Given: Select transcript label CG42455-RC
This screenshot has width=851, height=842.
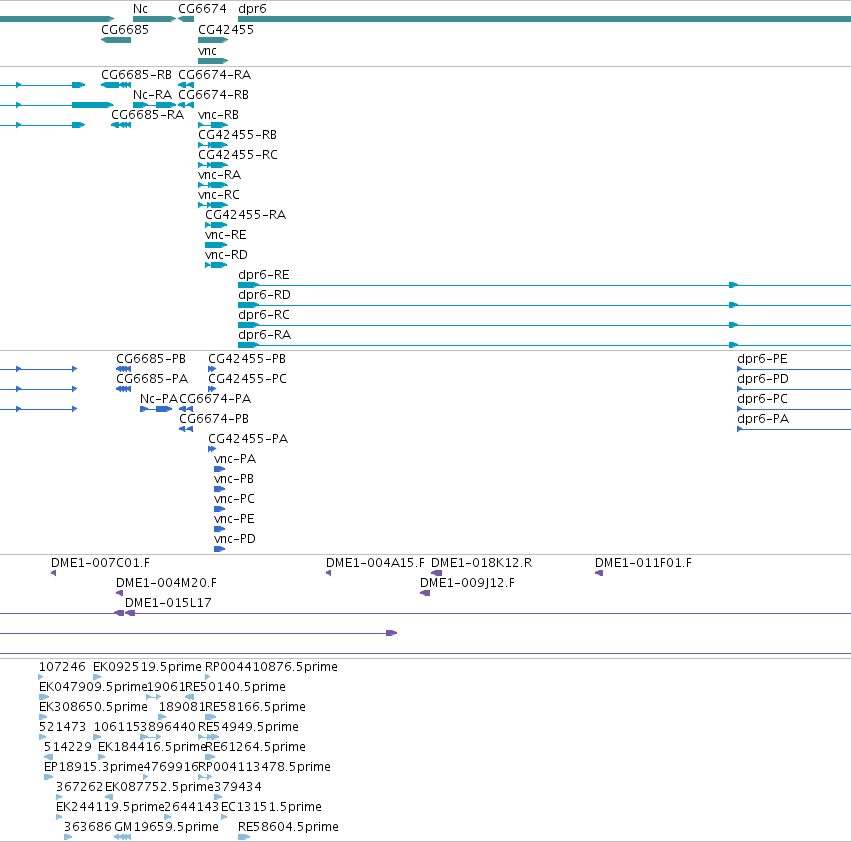Looking at the screenshot, I should [238, 155].
